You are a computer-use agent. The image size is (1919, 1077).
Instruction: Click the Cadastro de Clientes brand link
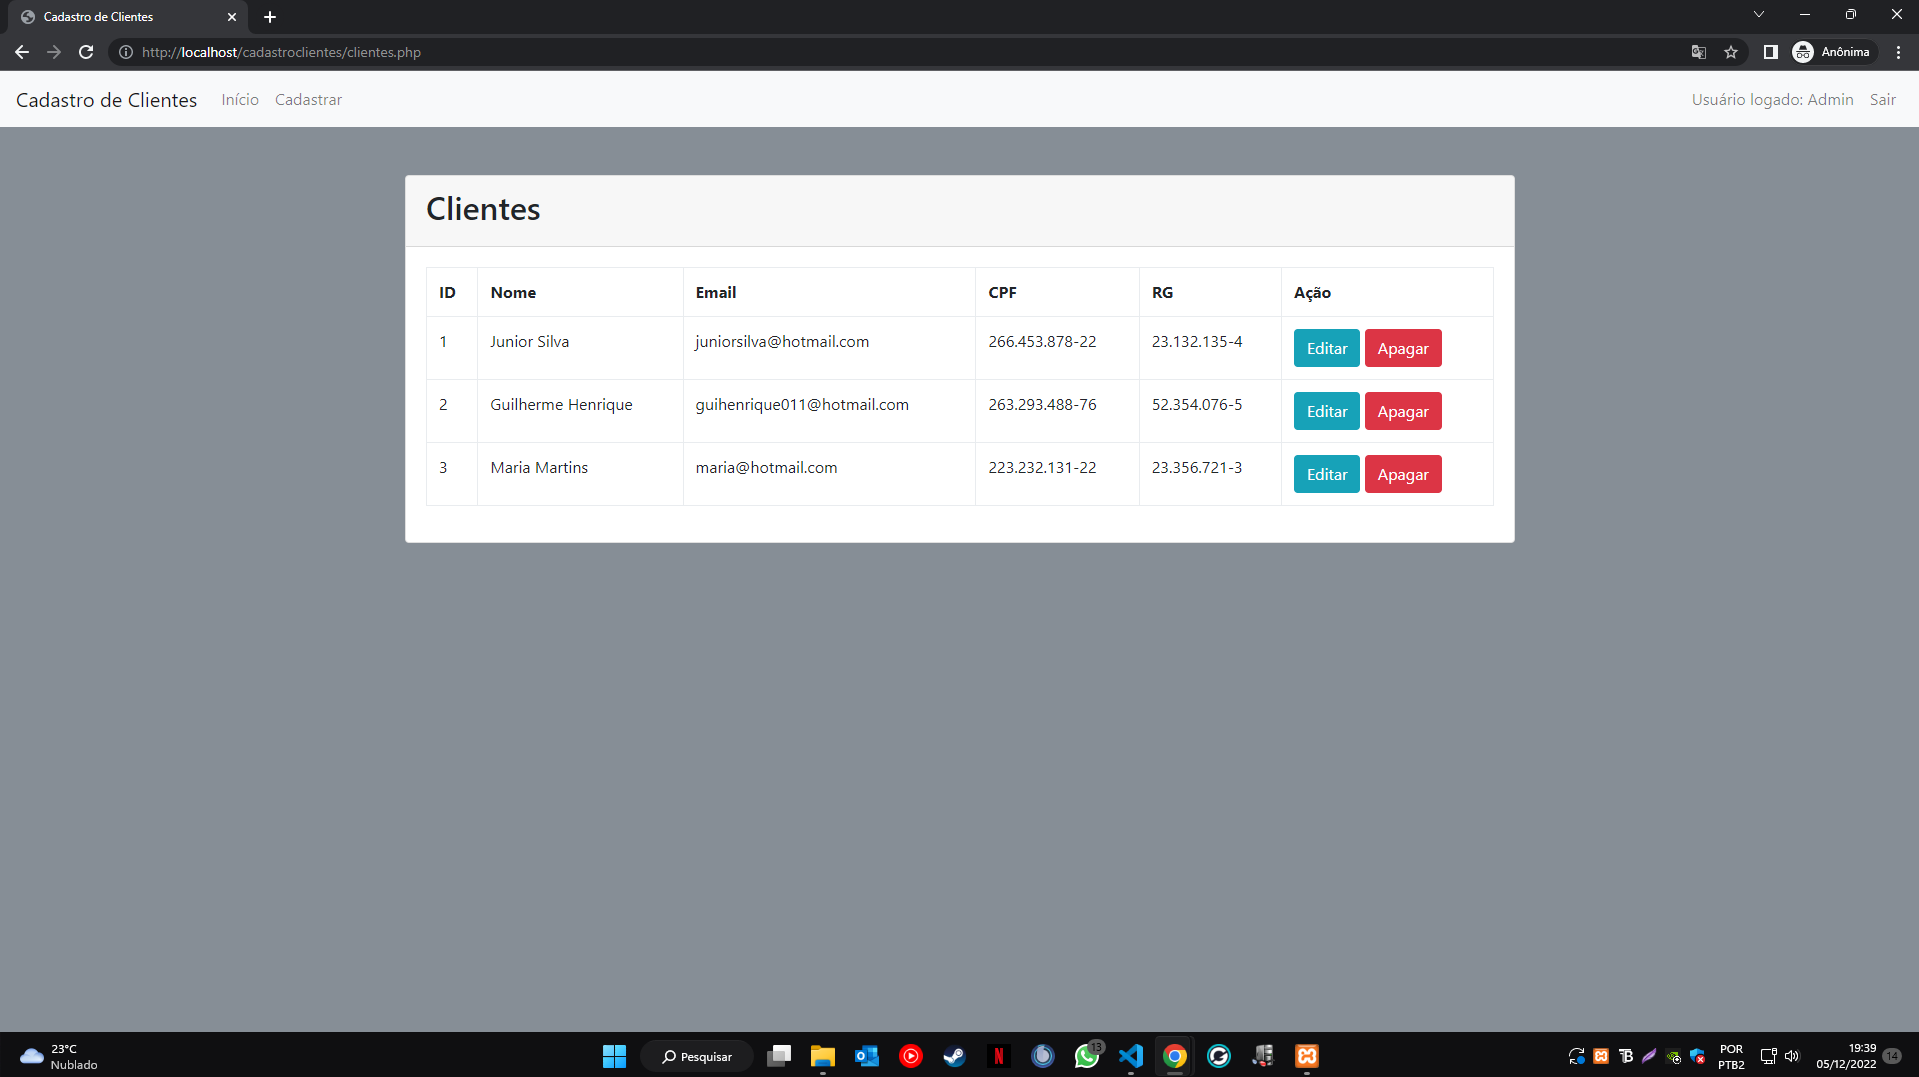coord(107,100)
